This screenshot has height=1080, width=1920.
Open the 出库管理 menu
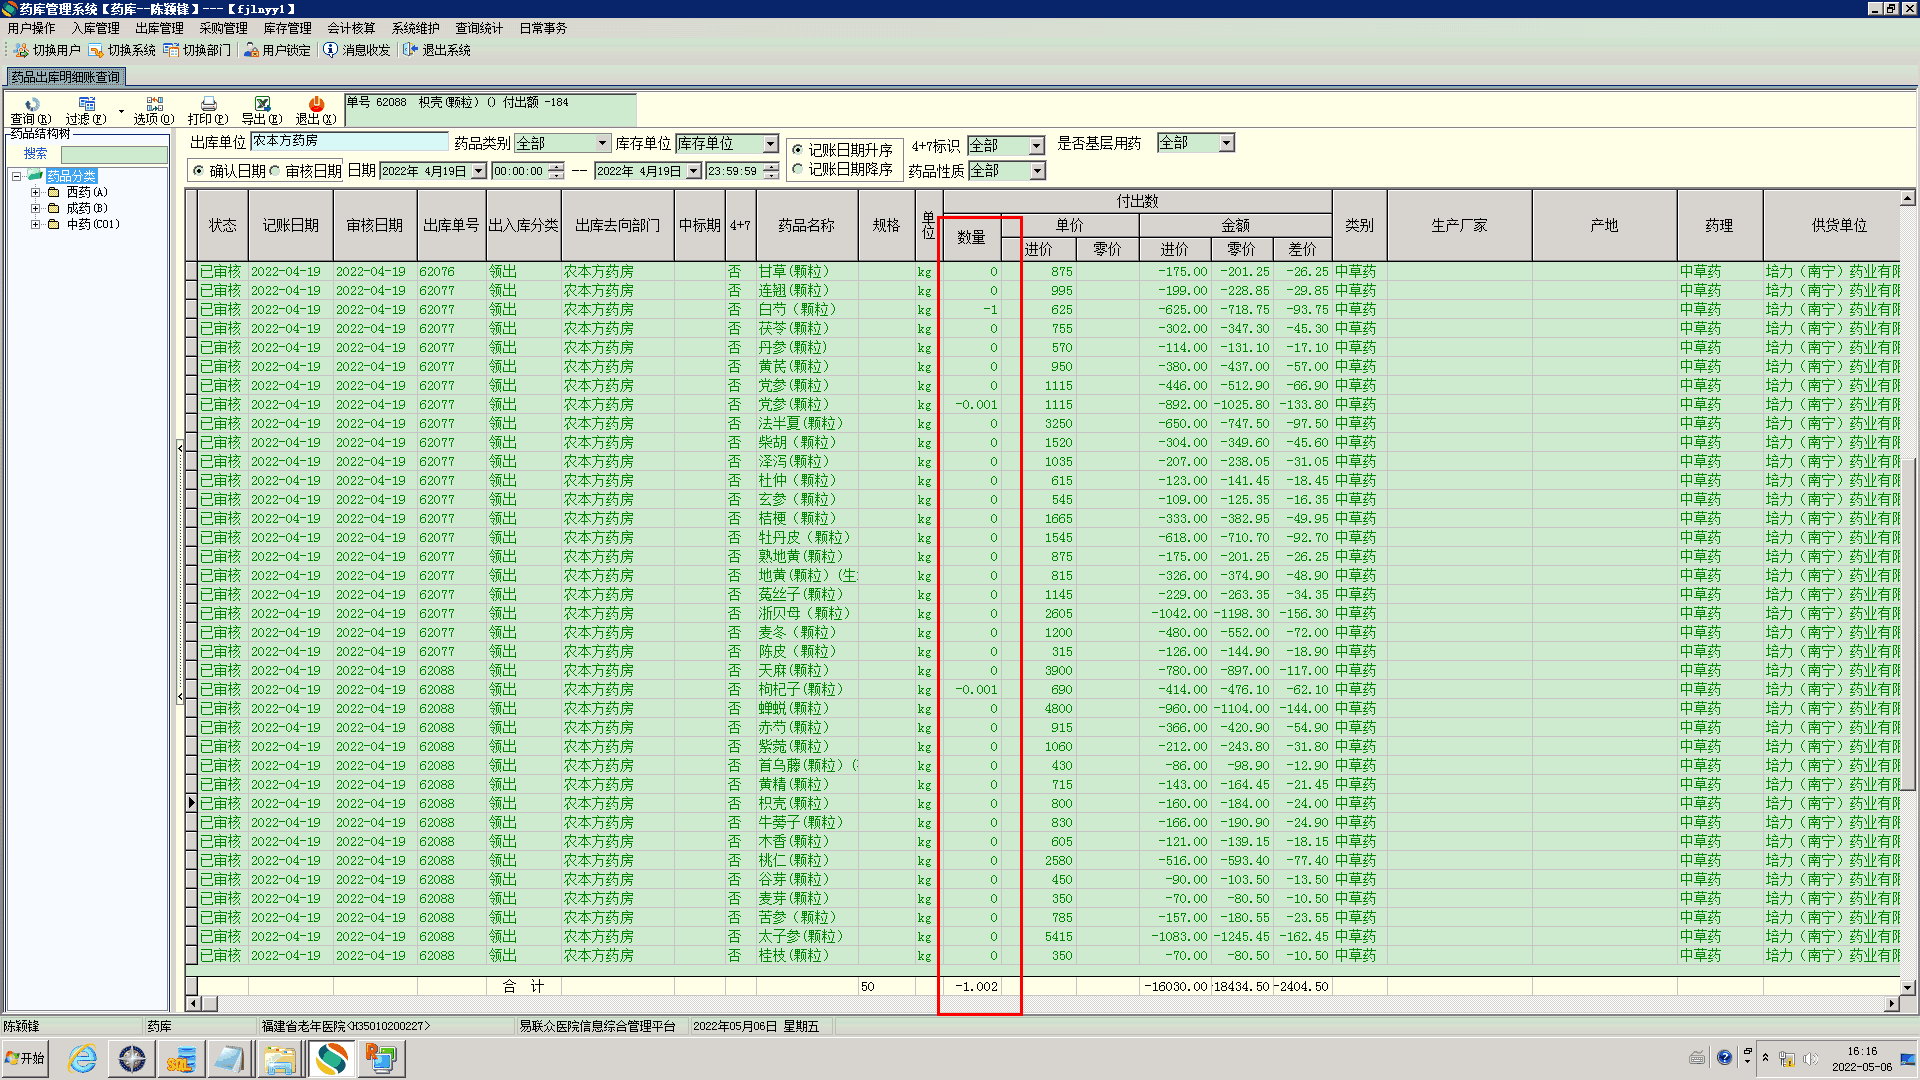pyautogui.click(x=159, y=28)
